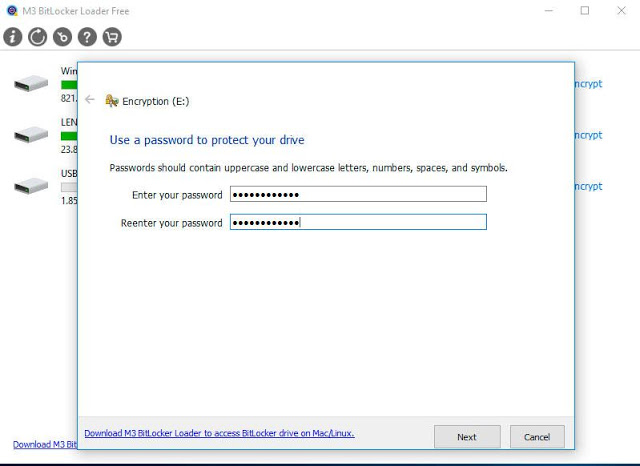640x466 pixels.
Task: Open the Download M3 BitLocker Loader Mac/Linux link
Action: [x=220, y=433]
